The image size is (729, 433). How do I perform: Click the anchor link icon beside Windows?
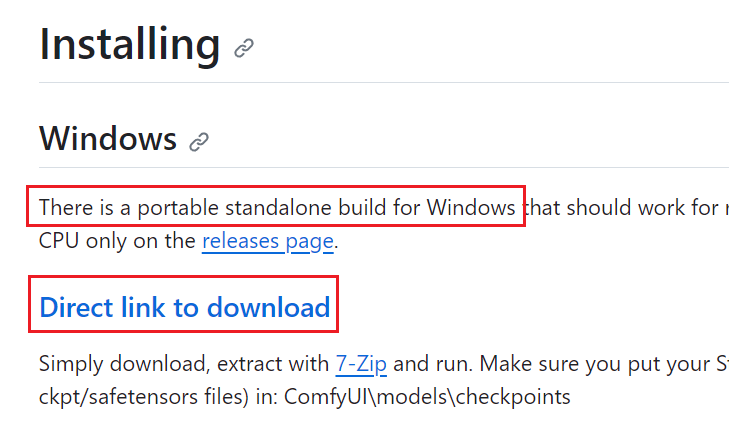click(x=199, y=141)
